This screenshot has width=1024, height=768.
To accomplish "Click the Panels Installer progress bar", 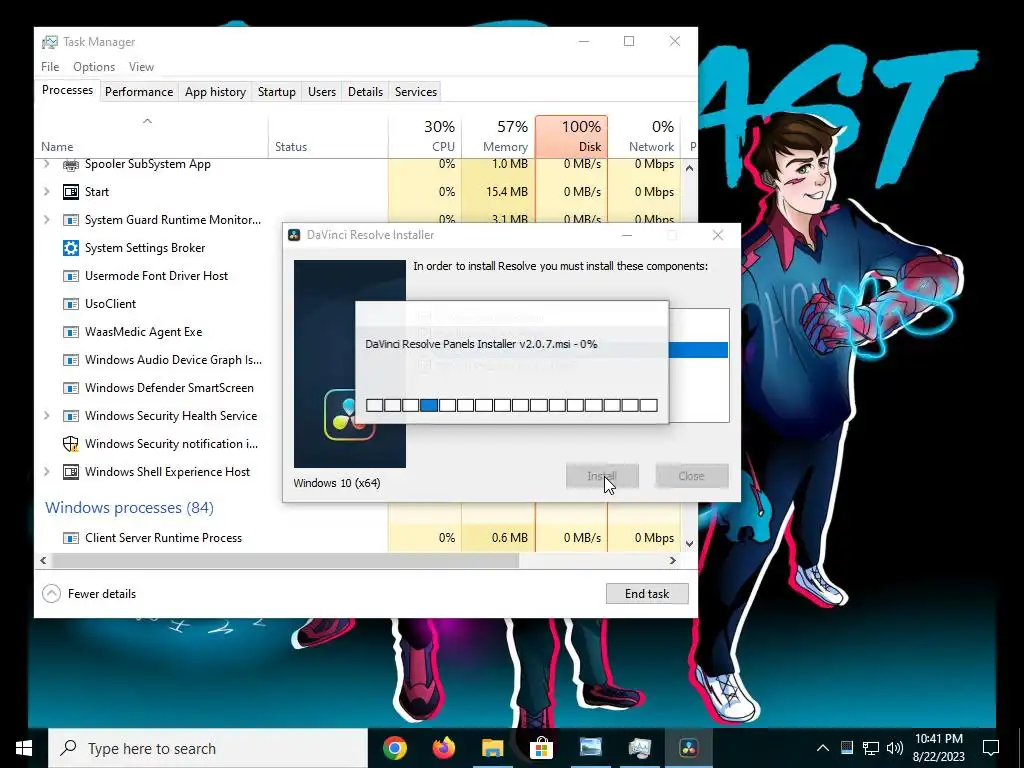I will [511, 406].
